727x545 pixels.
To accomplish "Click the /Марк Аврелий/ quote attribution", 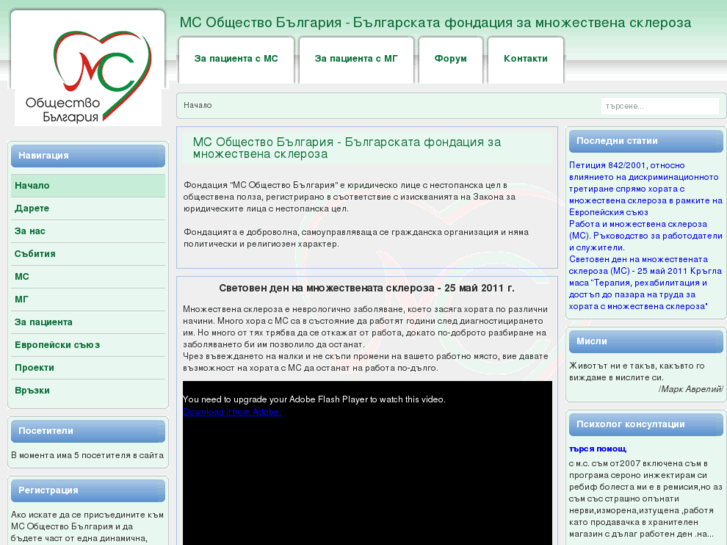I will [690, 389].
